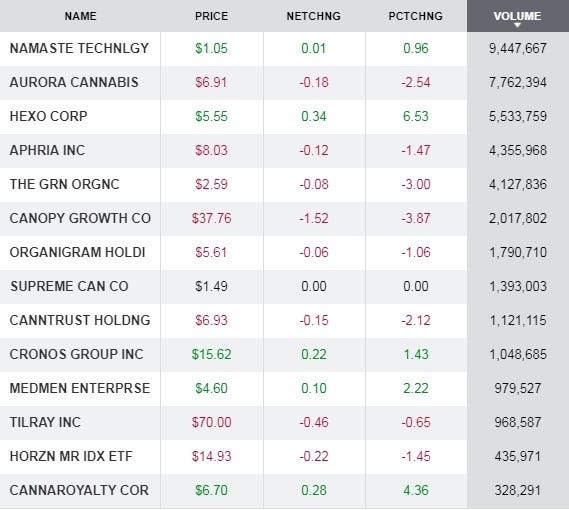The height and width of the screenshot is (510, 569).
Task: Click Cronos net change 0.22
Action: 314,354
